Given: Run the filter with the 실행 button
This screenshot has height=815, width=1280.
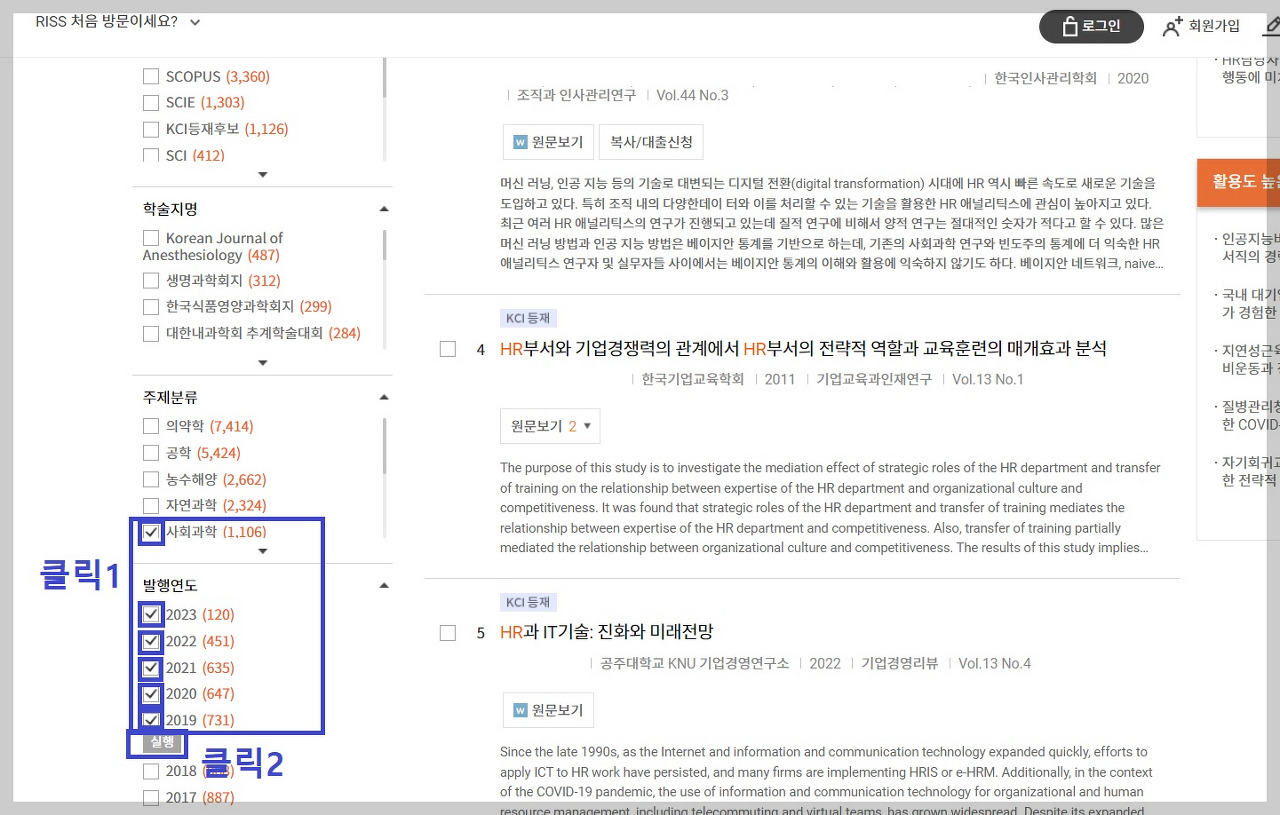Looking at the screenshot, I should (162, 742).
